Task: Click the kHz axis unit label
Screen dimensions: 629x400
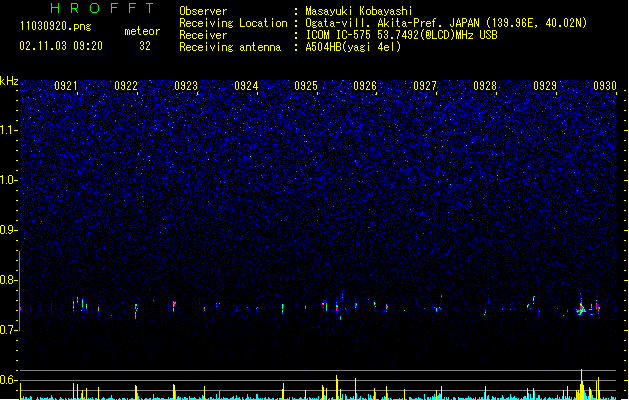Action: 9,81
